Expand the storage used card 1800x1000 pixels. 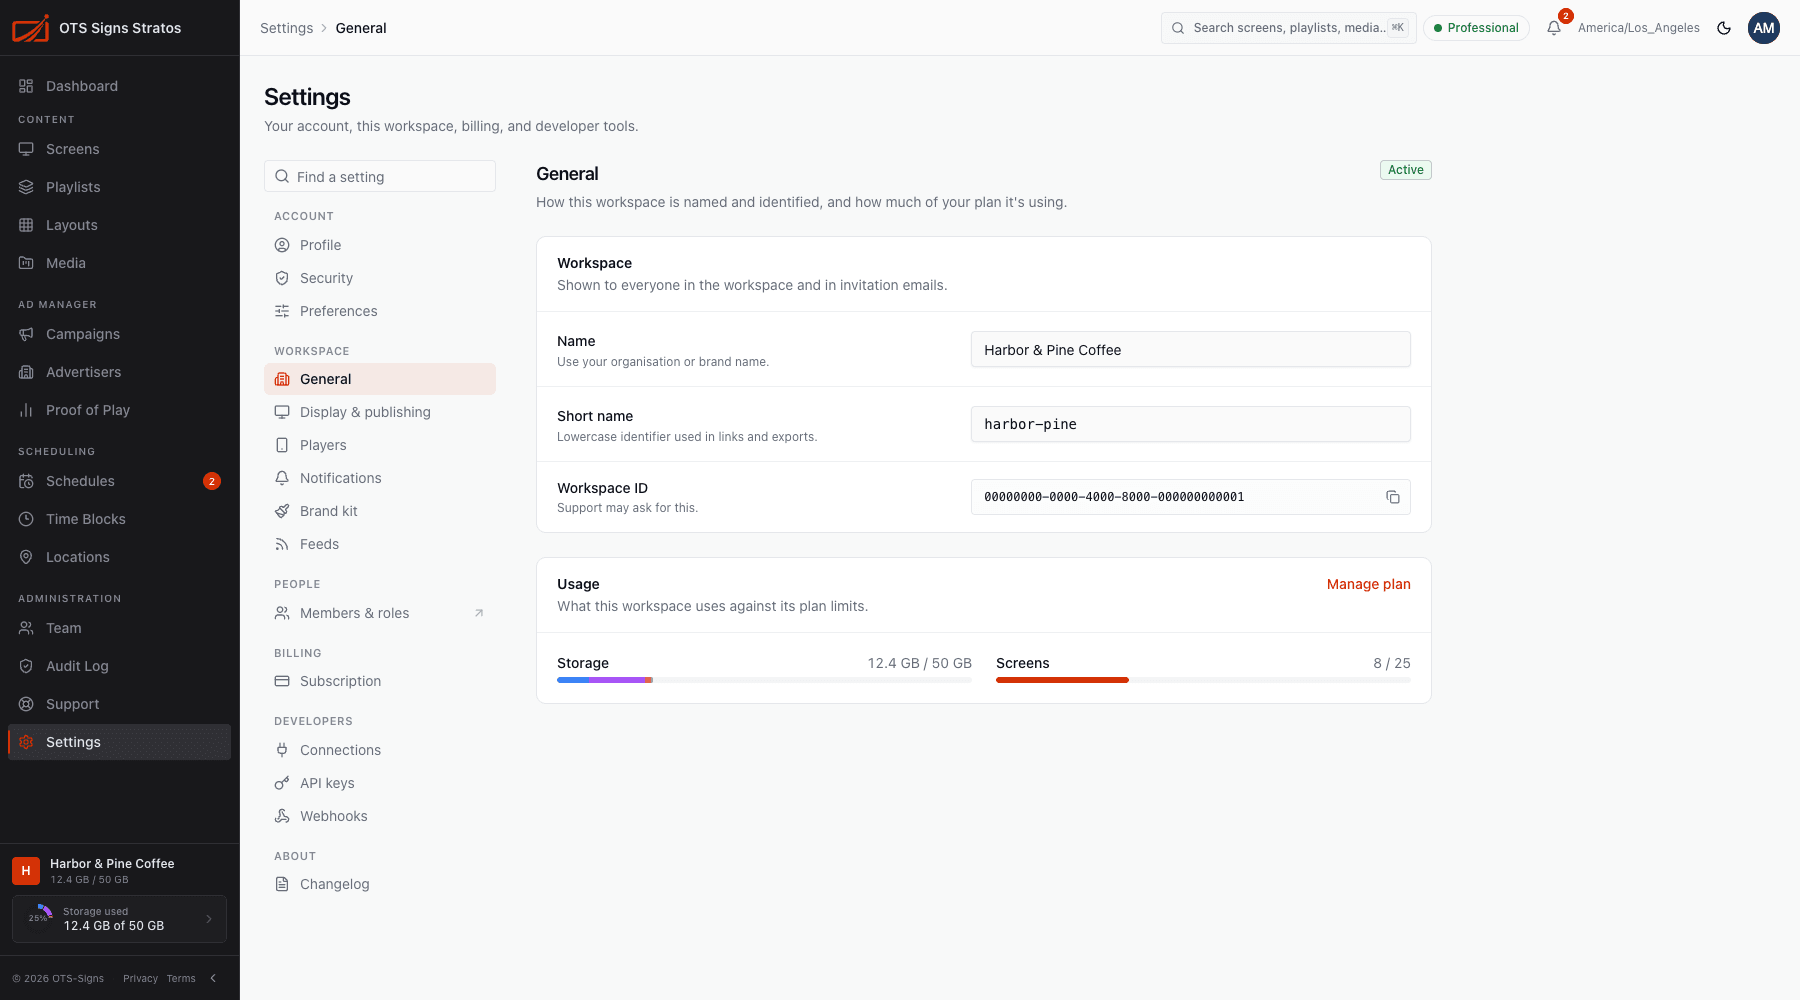[x=119, y=919]
